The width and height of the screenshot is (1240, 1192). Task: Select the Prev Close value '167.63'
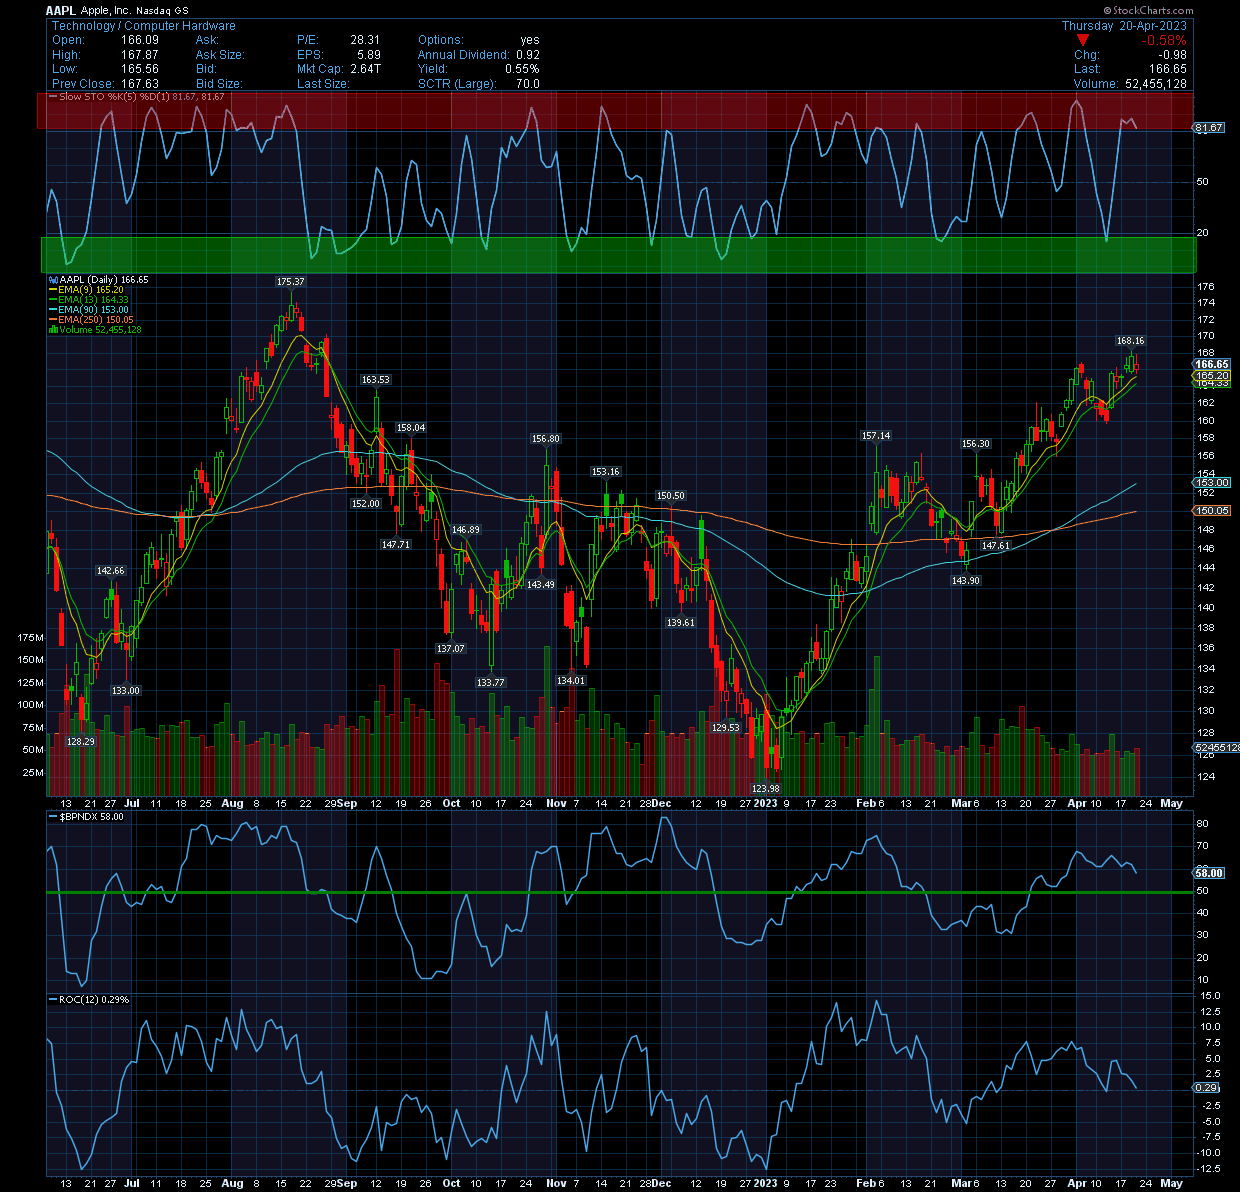[x=140, y=83]
